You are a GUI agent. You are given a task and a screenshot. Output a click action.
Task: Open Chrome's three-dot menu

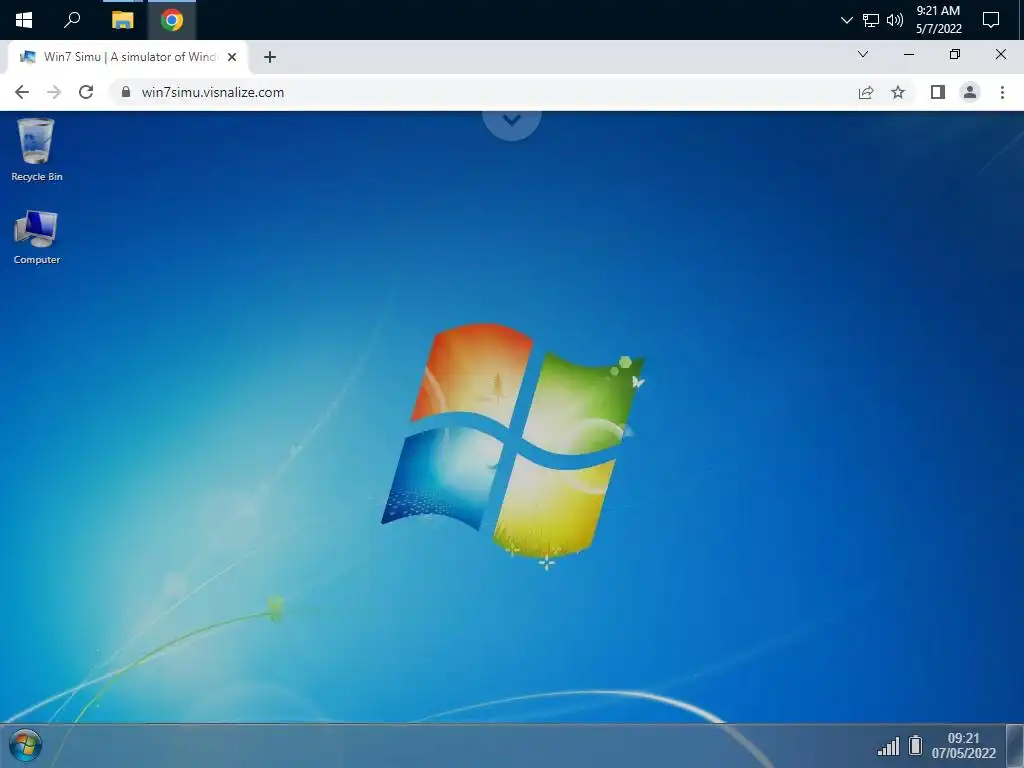click(x=1002, y=92)
